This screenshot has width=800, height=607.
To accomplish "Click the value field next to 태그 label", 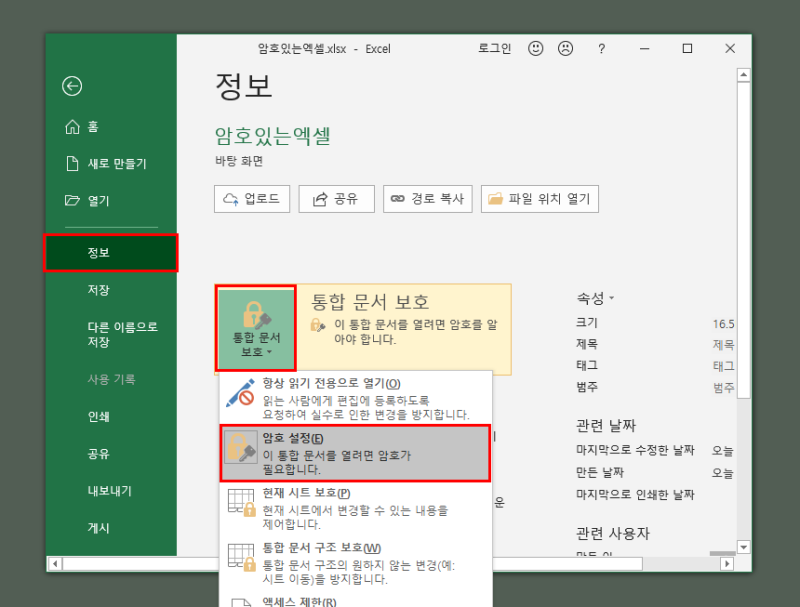I will (723, 366).
